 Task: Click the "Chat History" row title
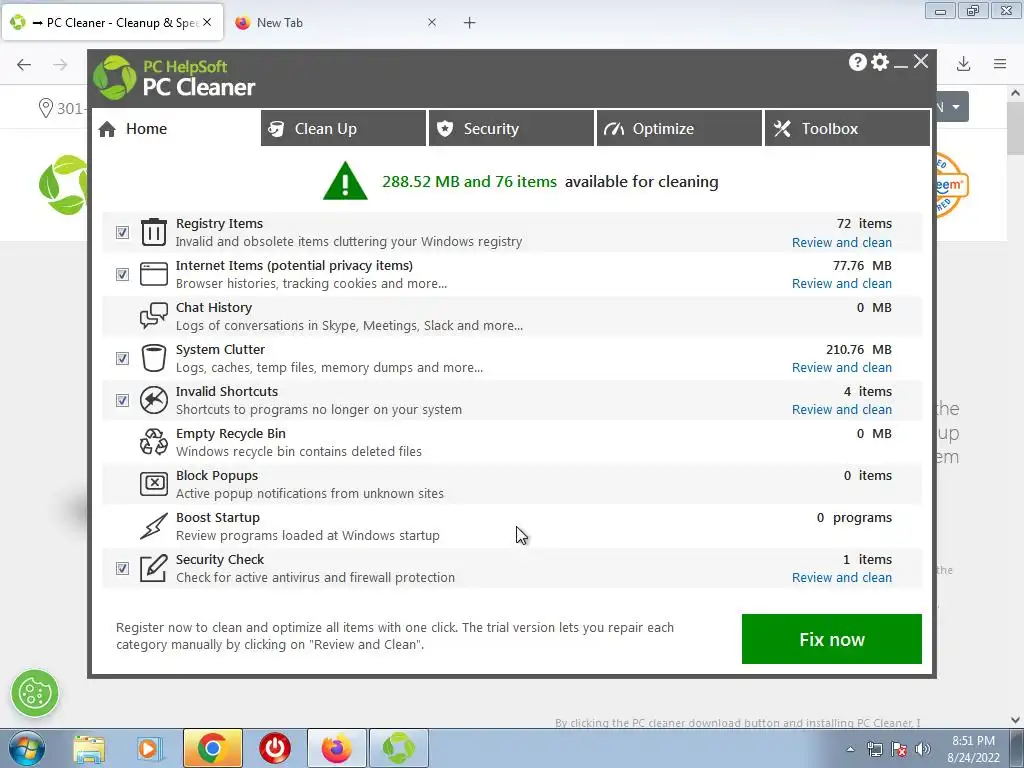(214, 308)
